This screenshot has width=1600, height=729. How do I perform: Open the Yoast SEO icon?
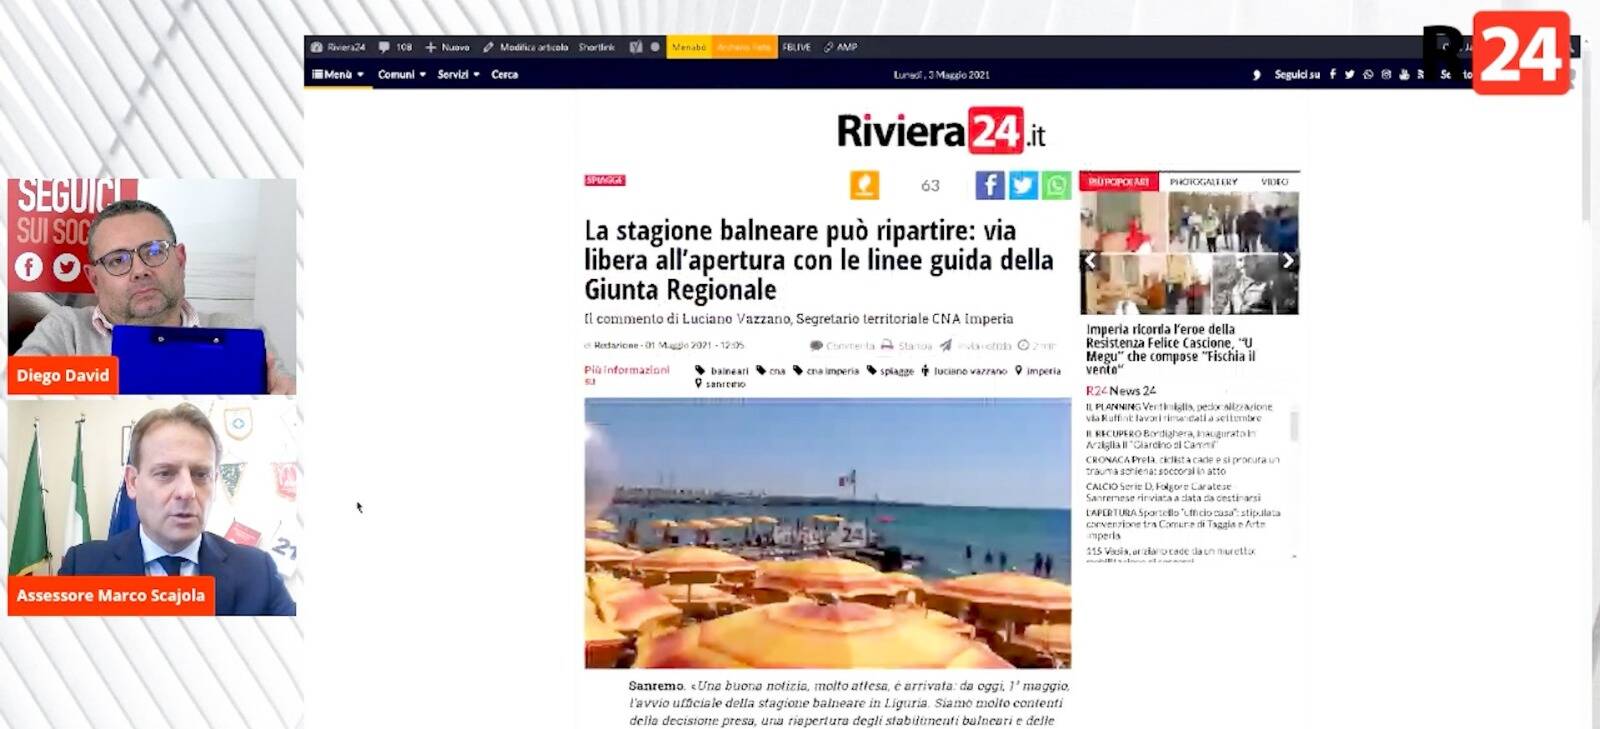point(636,47)
